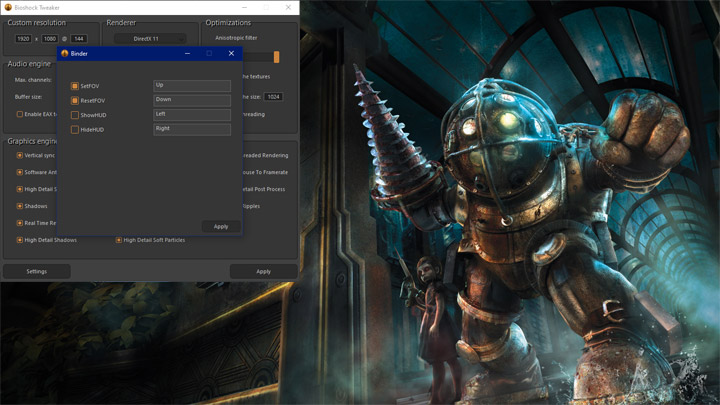The height and width of the screenshot is (405, 720).
Task: Open the DirectX 11 renderer dropdown
Action: (x=150, y=39)
